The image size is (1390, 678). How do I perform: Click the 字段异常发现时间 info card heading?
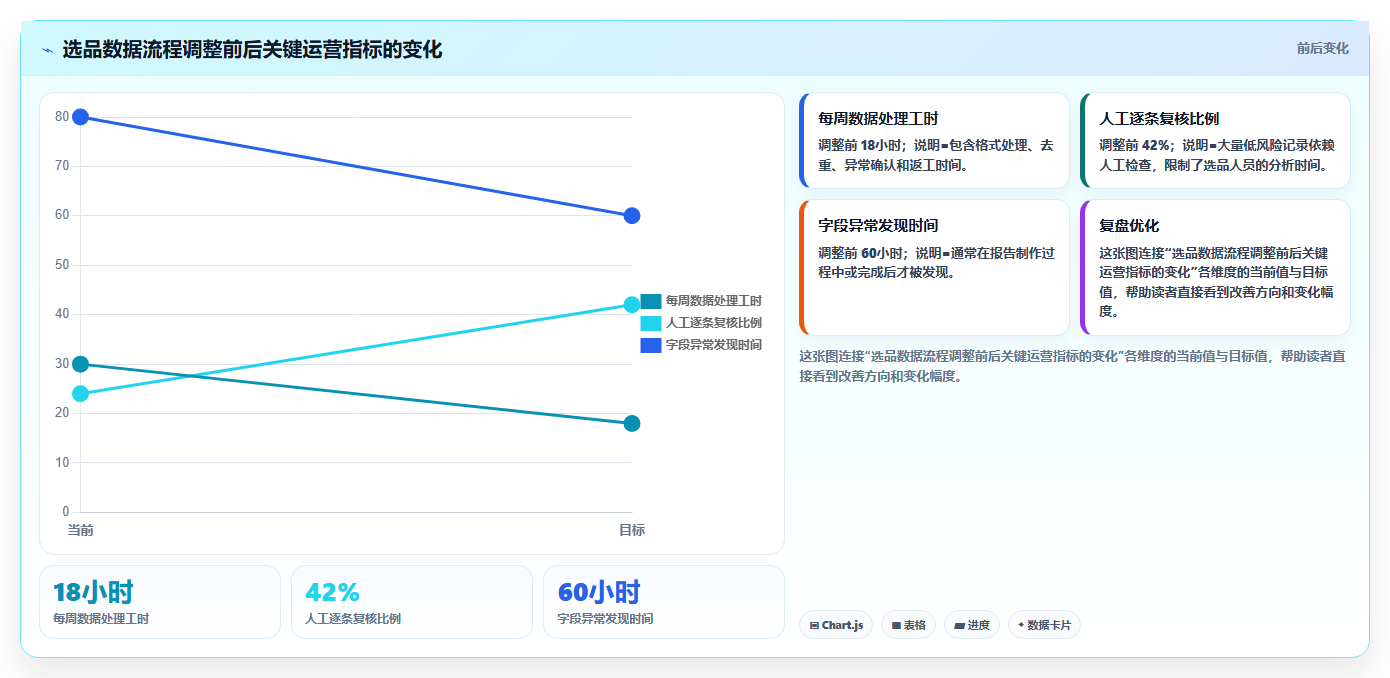click(878, 225)
